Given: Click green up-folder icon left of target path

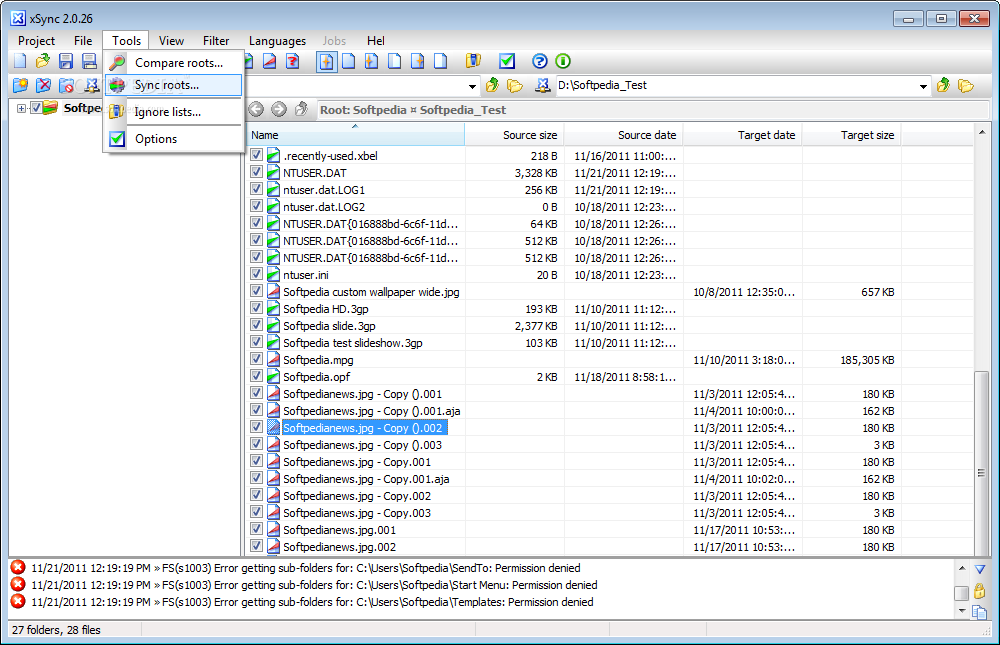Looking at the screenshot, I should pyautogui.click(x=492, y=85).
